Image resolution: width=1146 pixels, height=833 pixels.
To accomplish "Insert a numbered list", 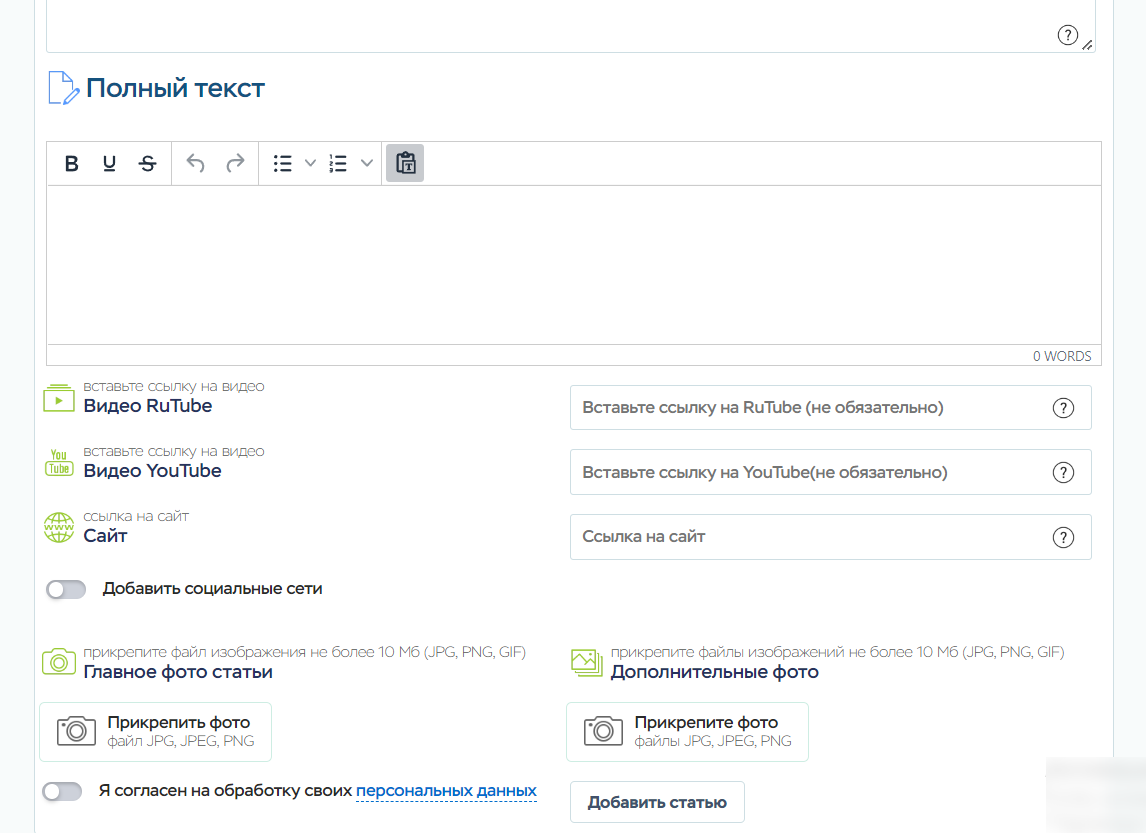I will (338, 164).
